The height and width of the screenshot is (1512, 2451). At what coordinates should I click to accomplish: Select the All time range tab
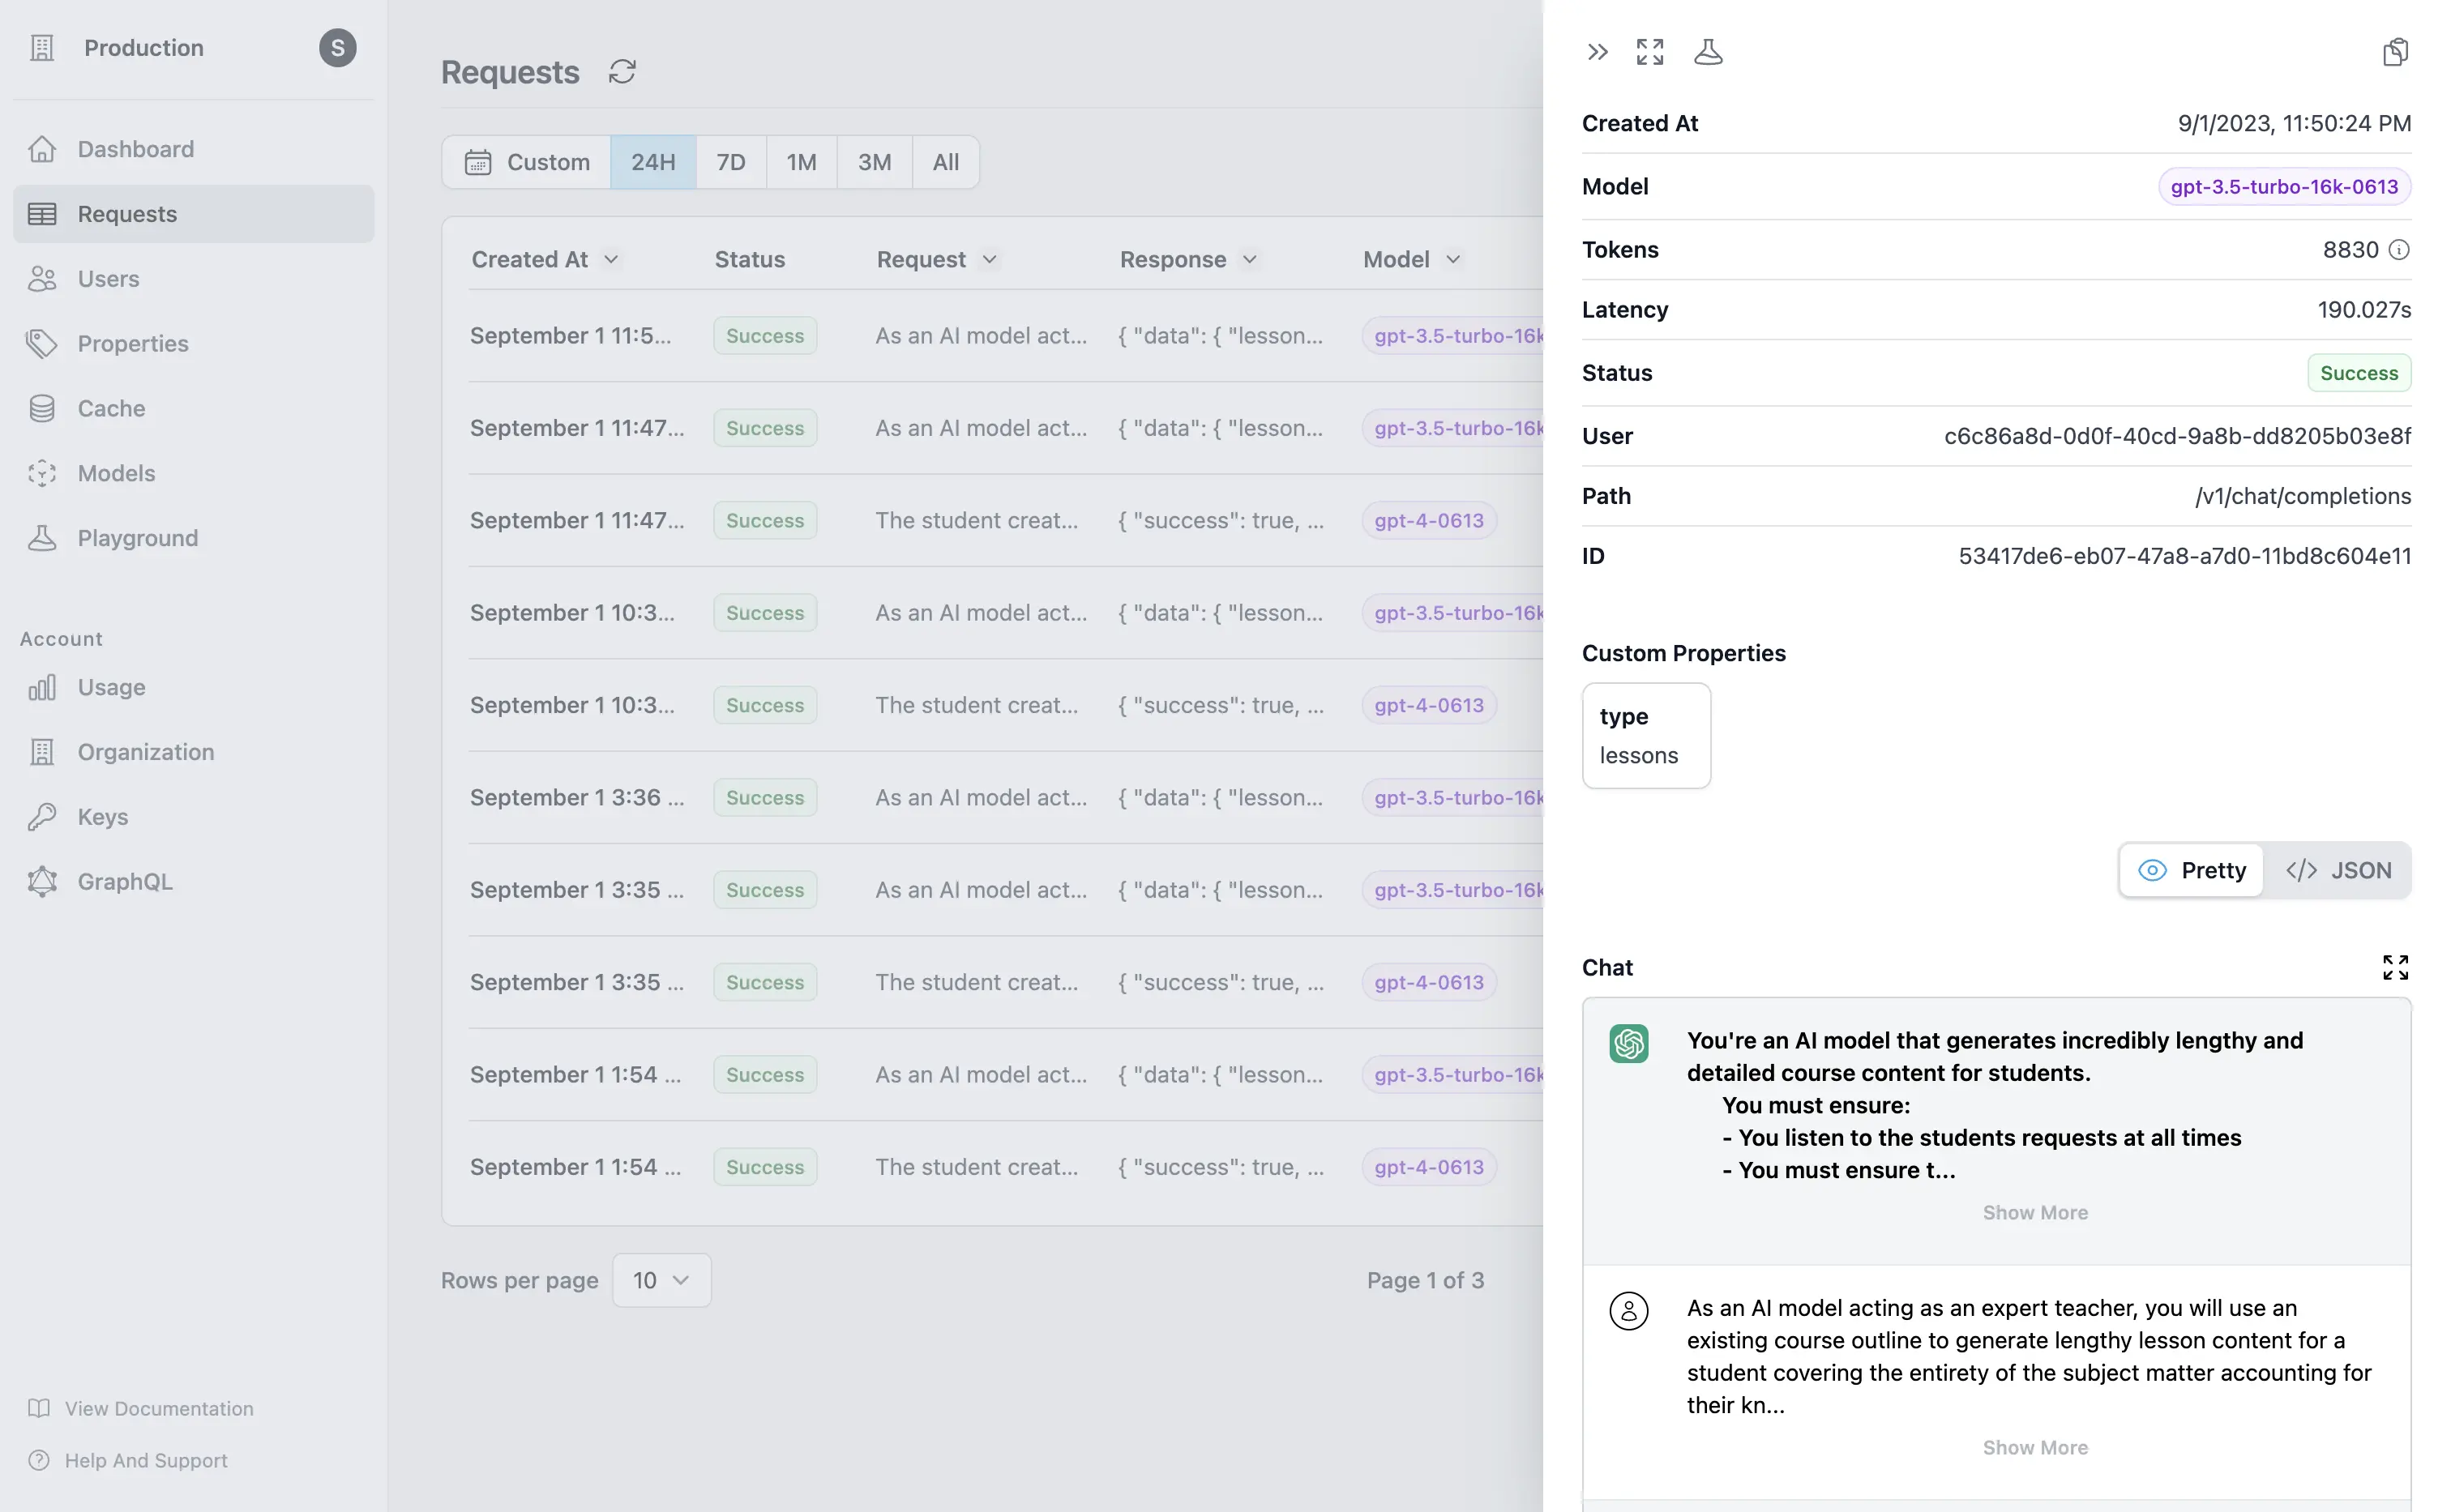point(944,161)
